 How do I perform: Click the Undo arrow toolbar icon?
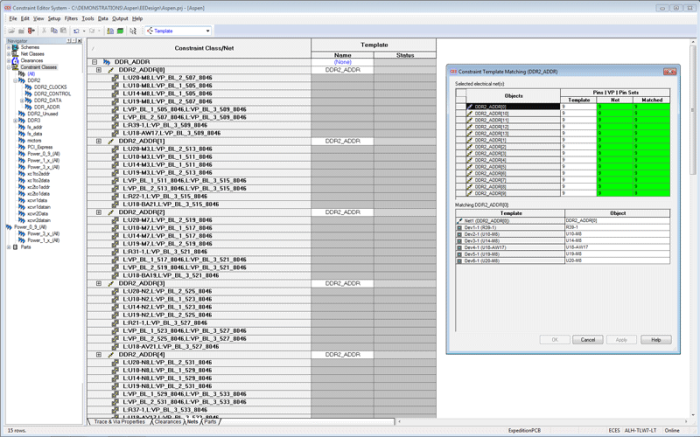[76, 31]
